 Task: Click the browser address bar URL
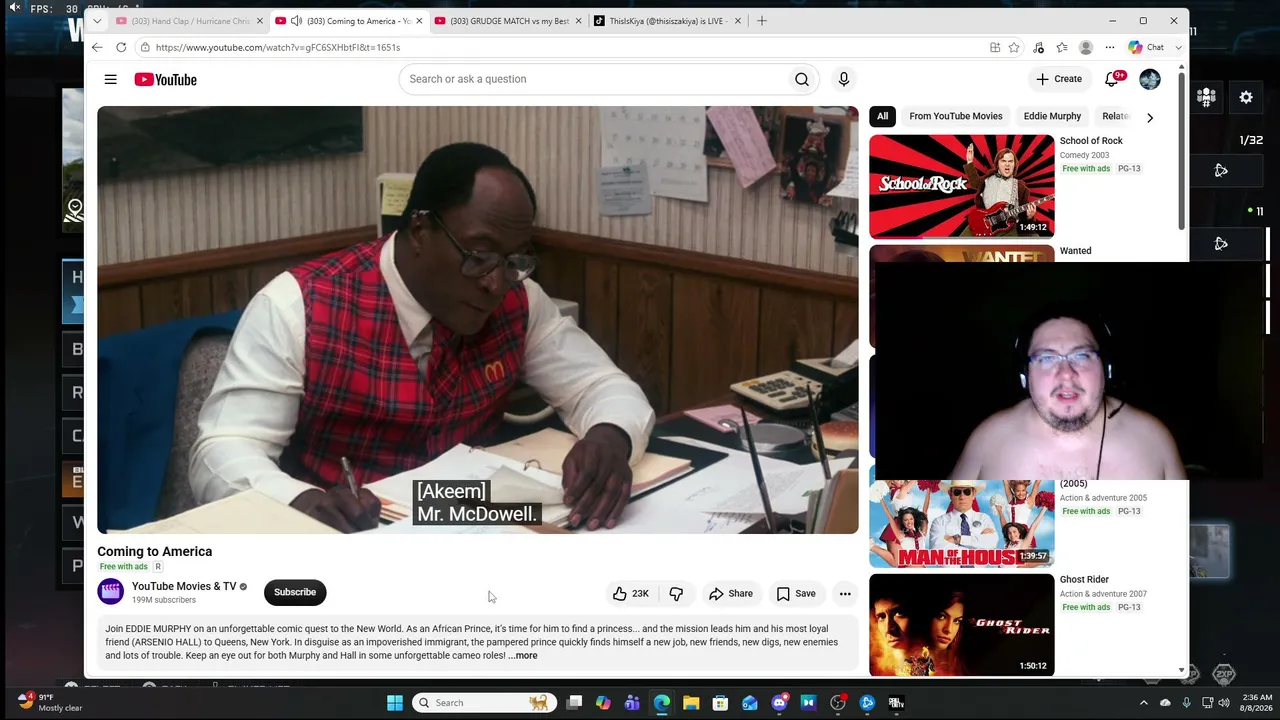coord(278,47)
